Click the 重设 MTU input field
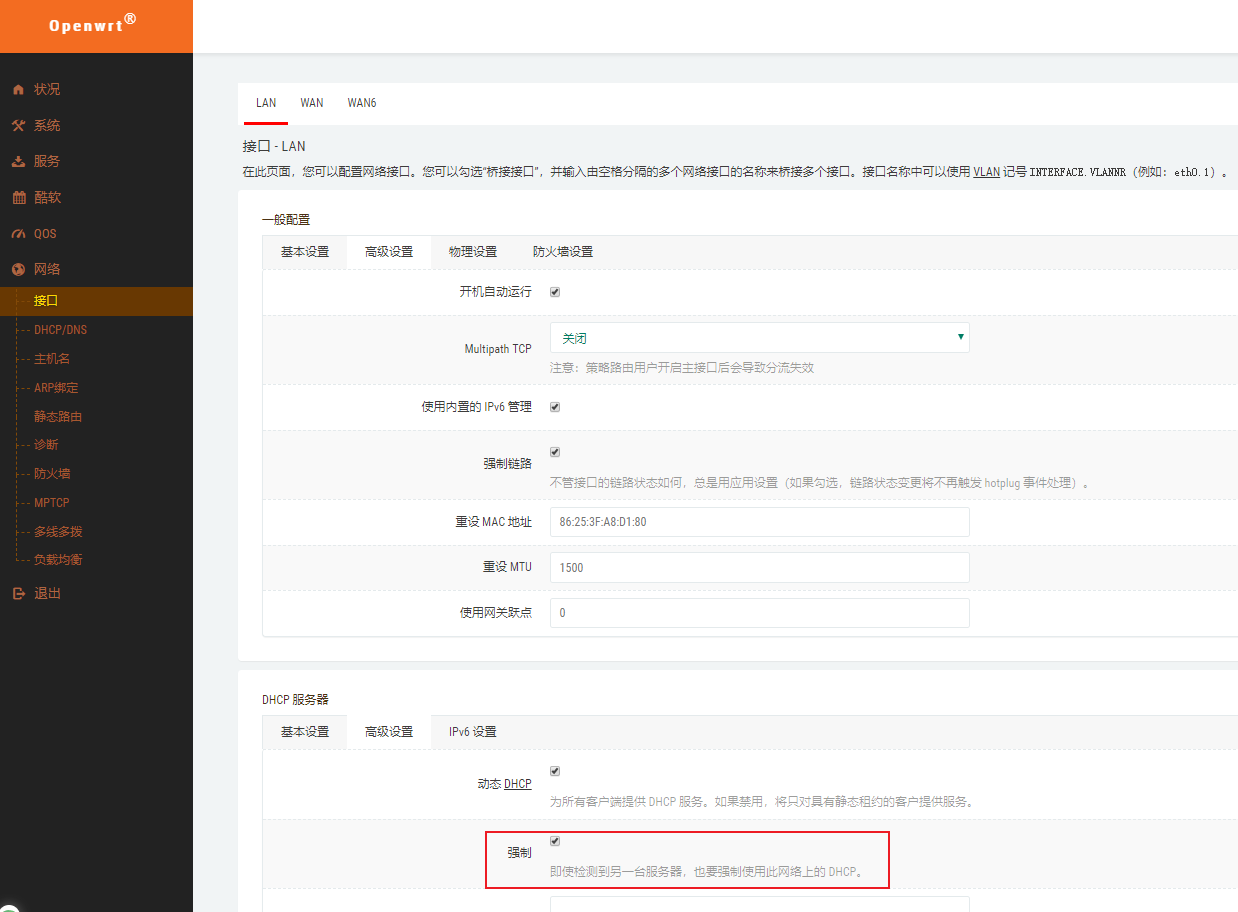1238x912 pixels. pos(759,567)
